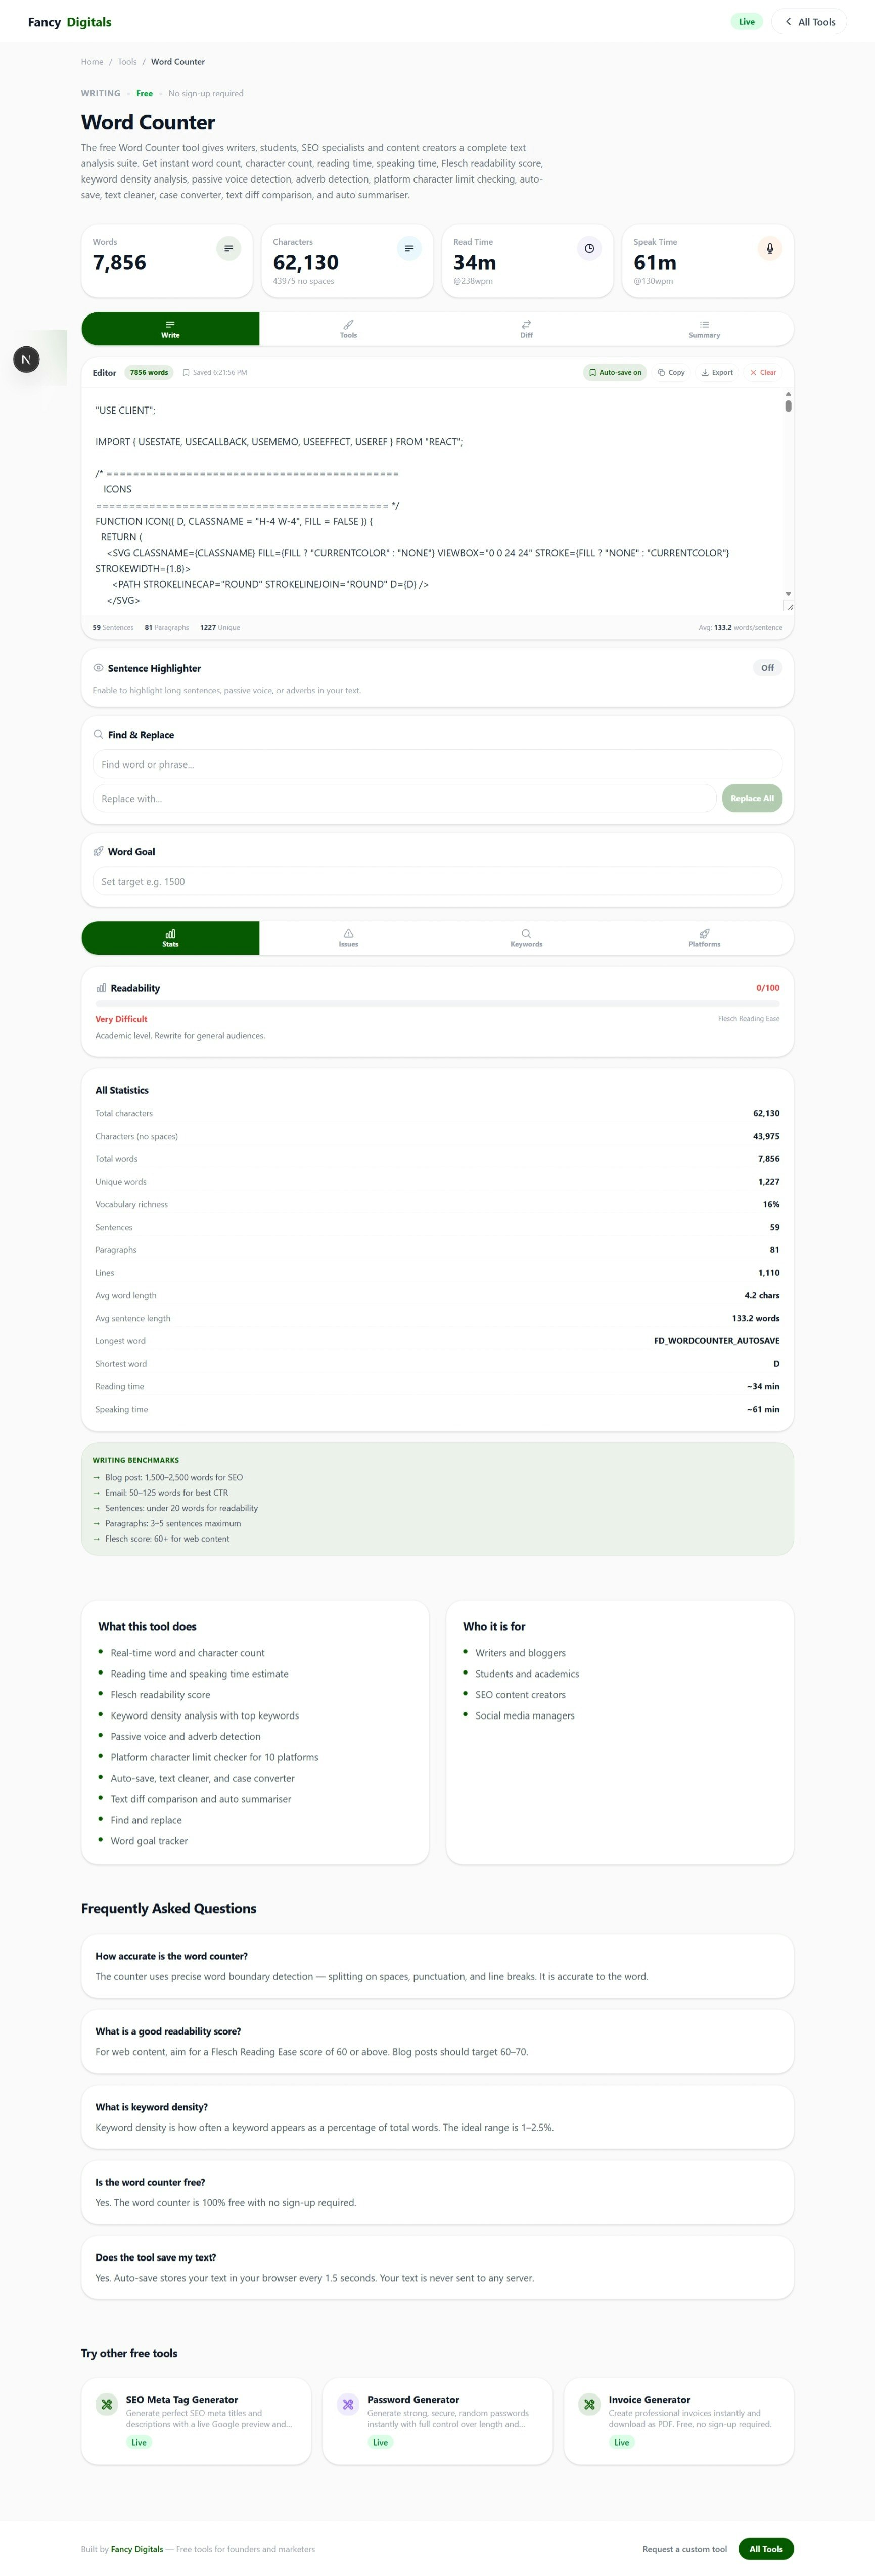Click the Fancy Digitals footer link
Viewport: 875px width, 2576px height.
[x=137, y=2549]
